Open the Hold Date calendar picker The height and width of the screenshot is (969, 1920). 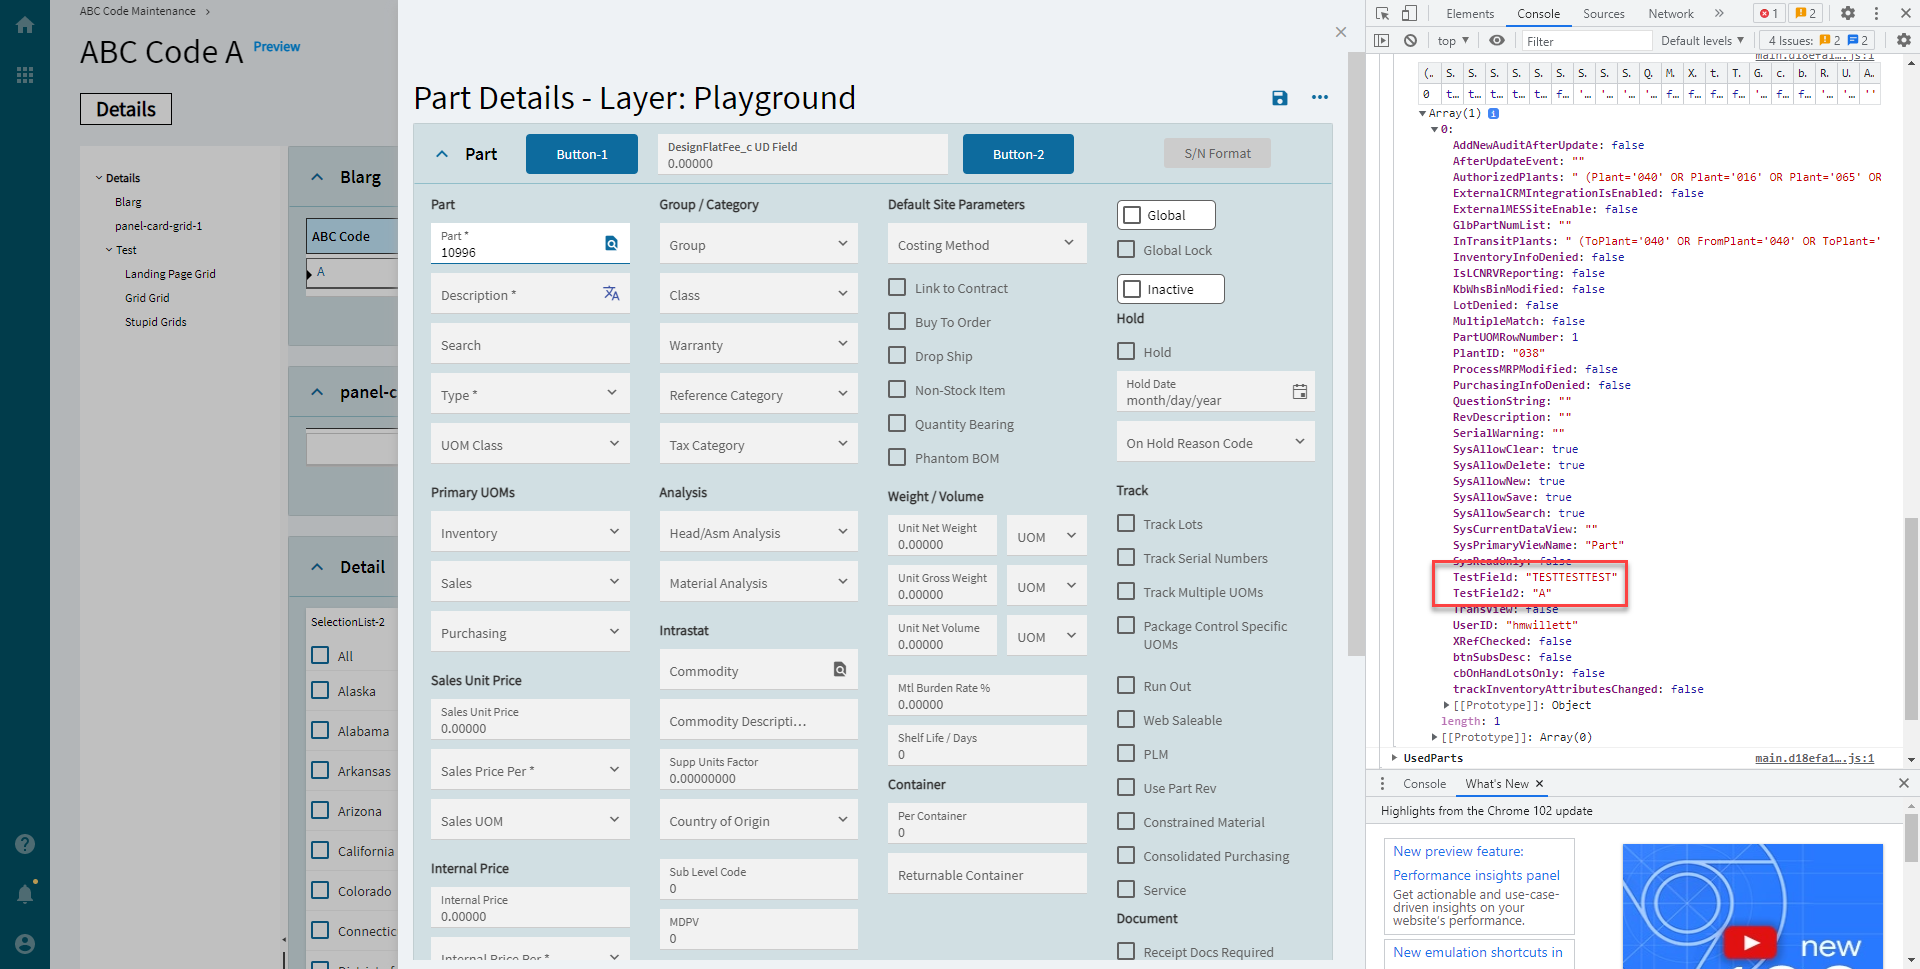point(1299,392)
